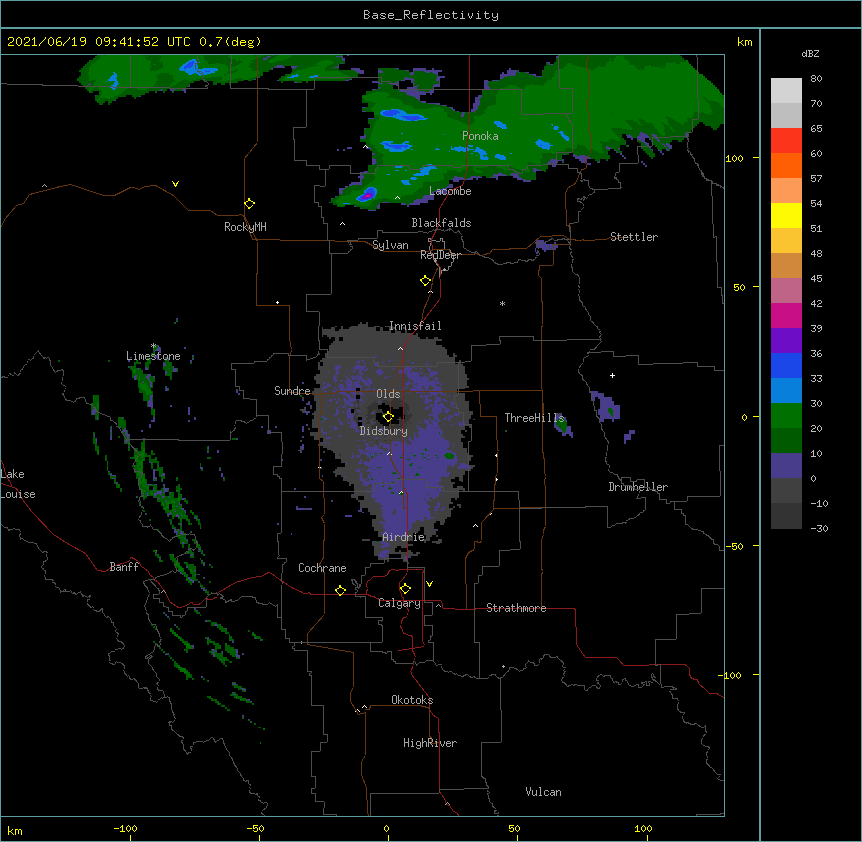Click the white asterisk marker east of Innisfail
Image resolution: width=862 pixels, height=842 pixels.
pyautogui.click(x=502, y=303)
